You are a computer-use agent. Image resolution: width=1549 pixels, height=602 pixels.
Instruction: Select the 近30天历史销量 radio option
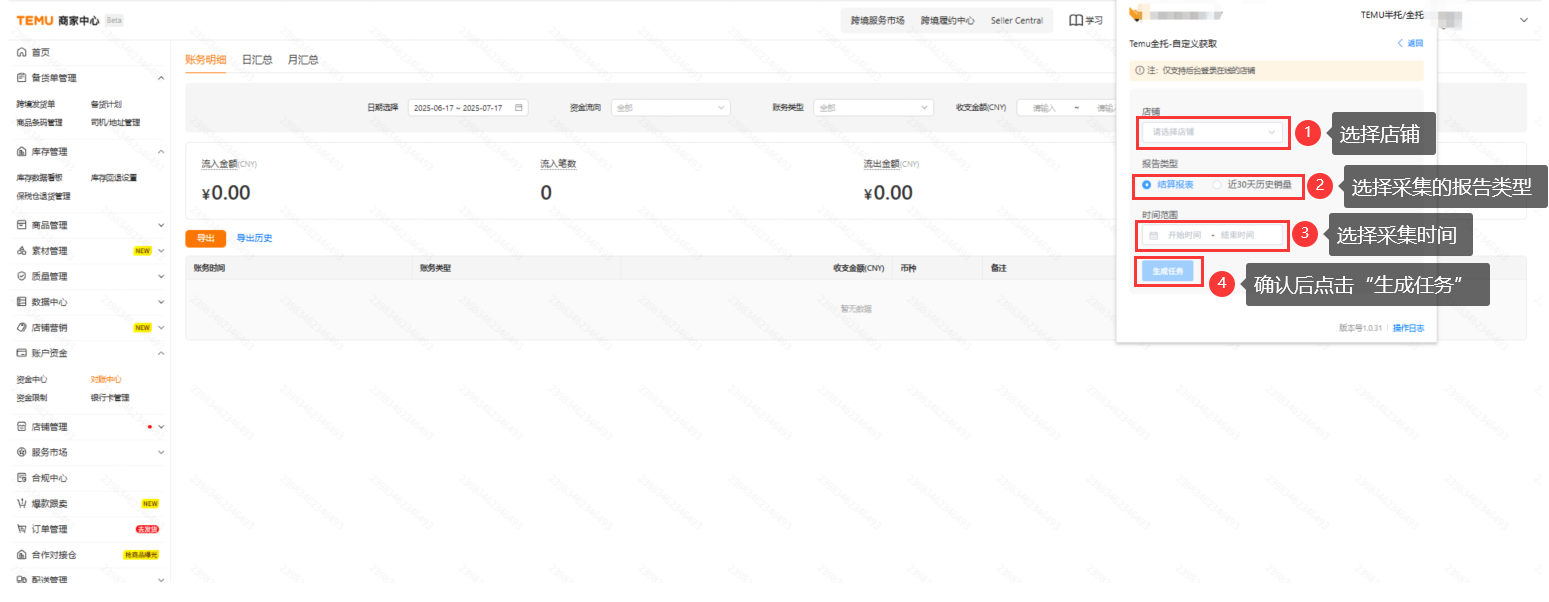click(1217, 185)
